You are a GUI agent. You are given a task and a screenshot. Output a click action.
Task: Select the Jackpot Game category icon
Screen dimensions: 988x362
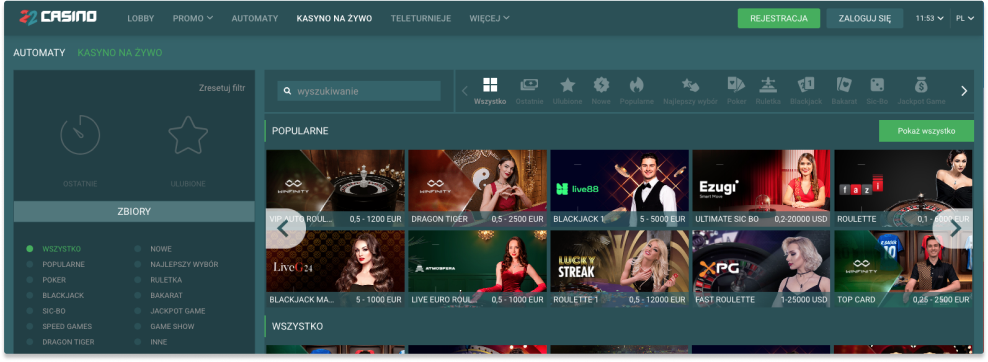pos(921,85)
